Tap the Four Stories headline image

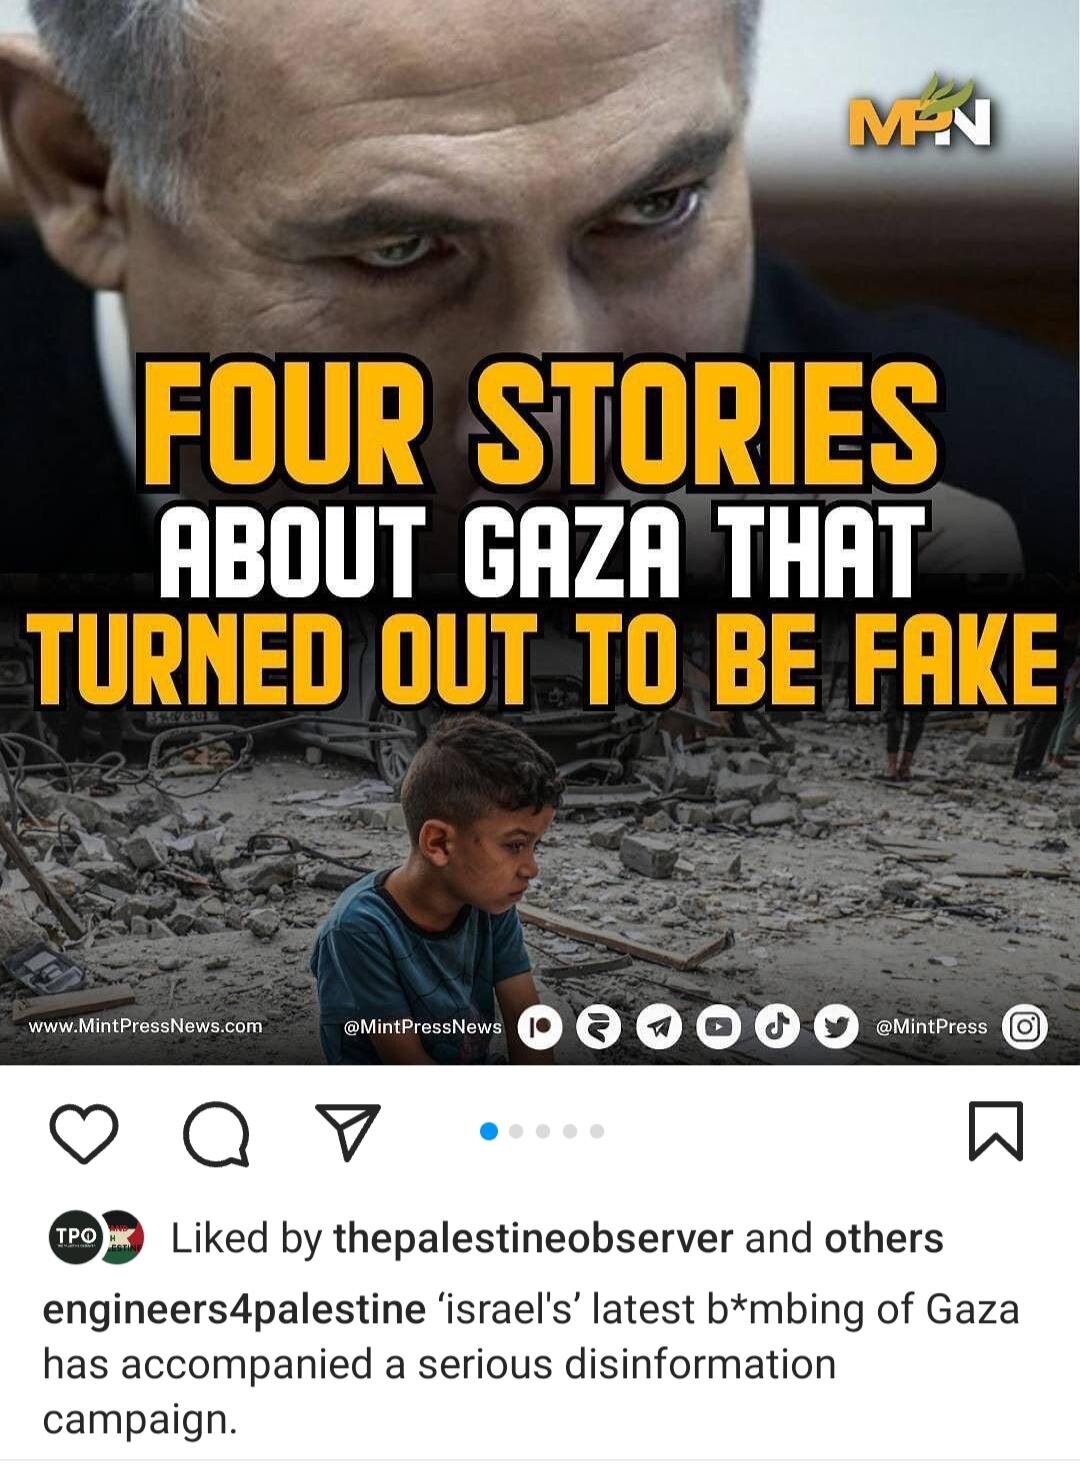[540, 532]
